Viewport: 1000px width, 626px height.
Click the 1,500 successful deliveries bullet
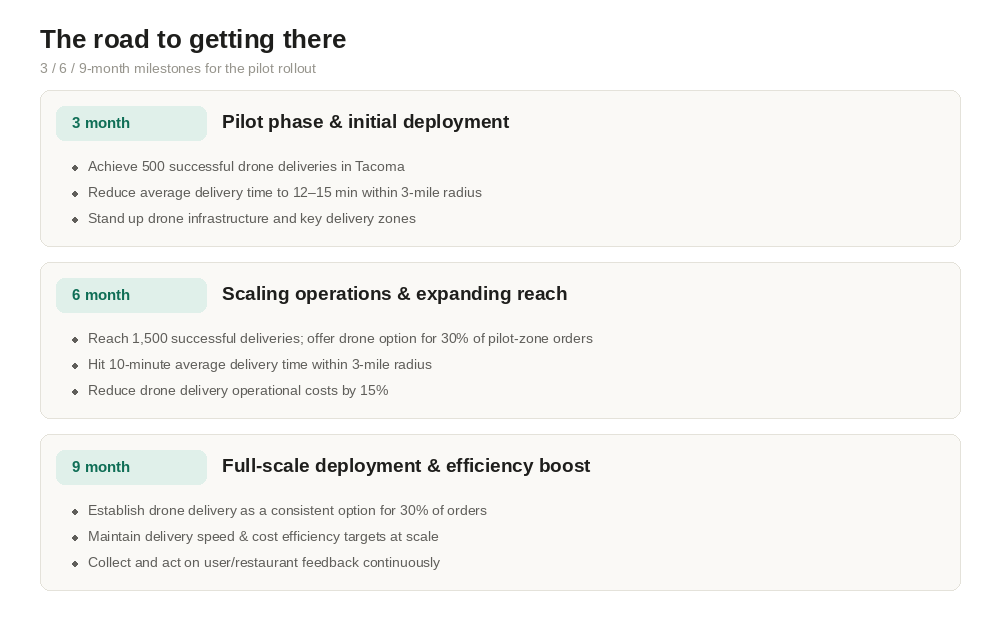click(x=340, y=338)
